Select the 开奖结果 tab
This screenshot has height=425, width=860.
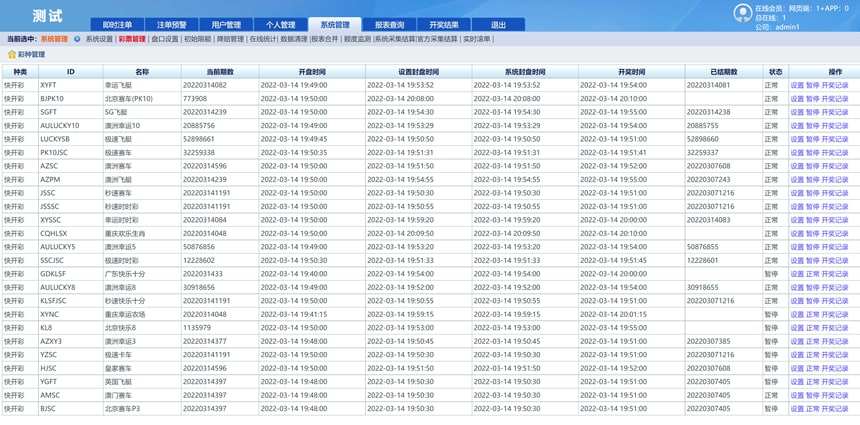click(x=443, y=24)
